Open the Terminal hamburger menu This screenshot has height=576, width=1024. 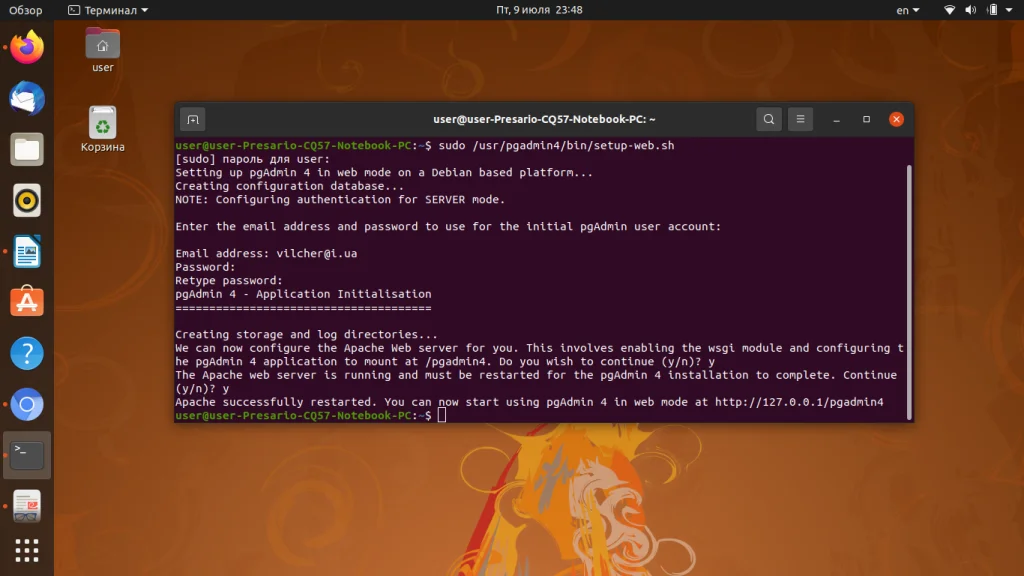pos(800,118)
